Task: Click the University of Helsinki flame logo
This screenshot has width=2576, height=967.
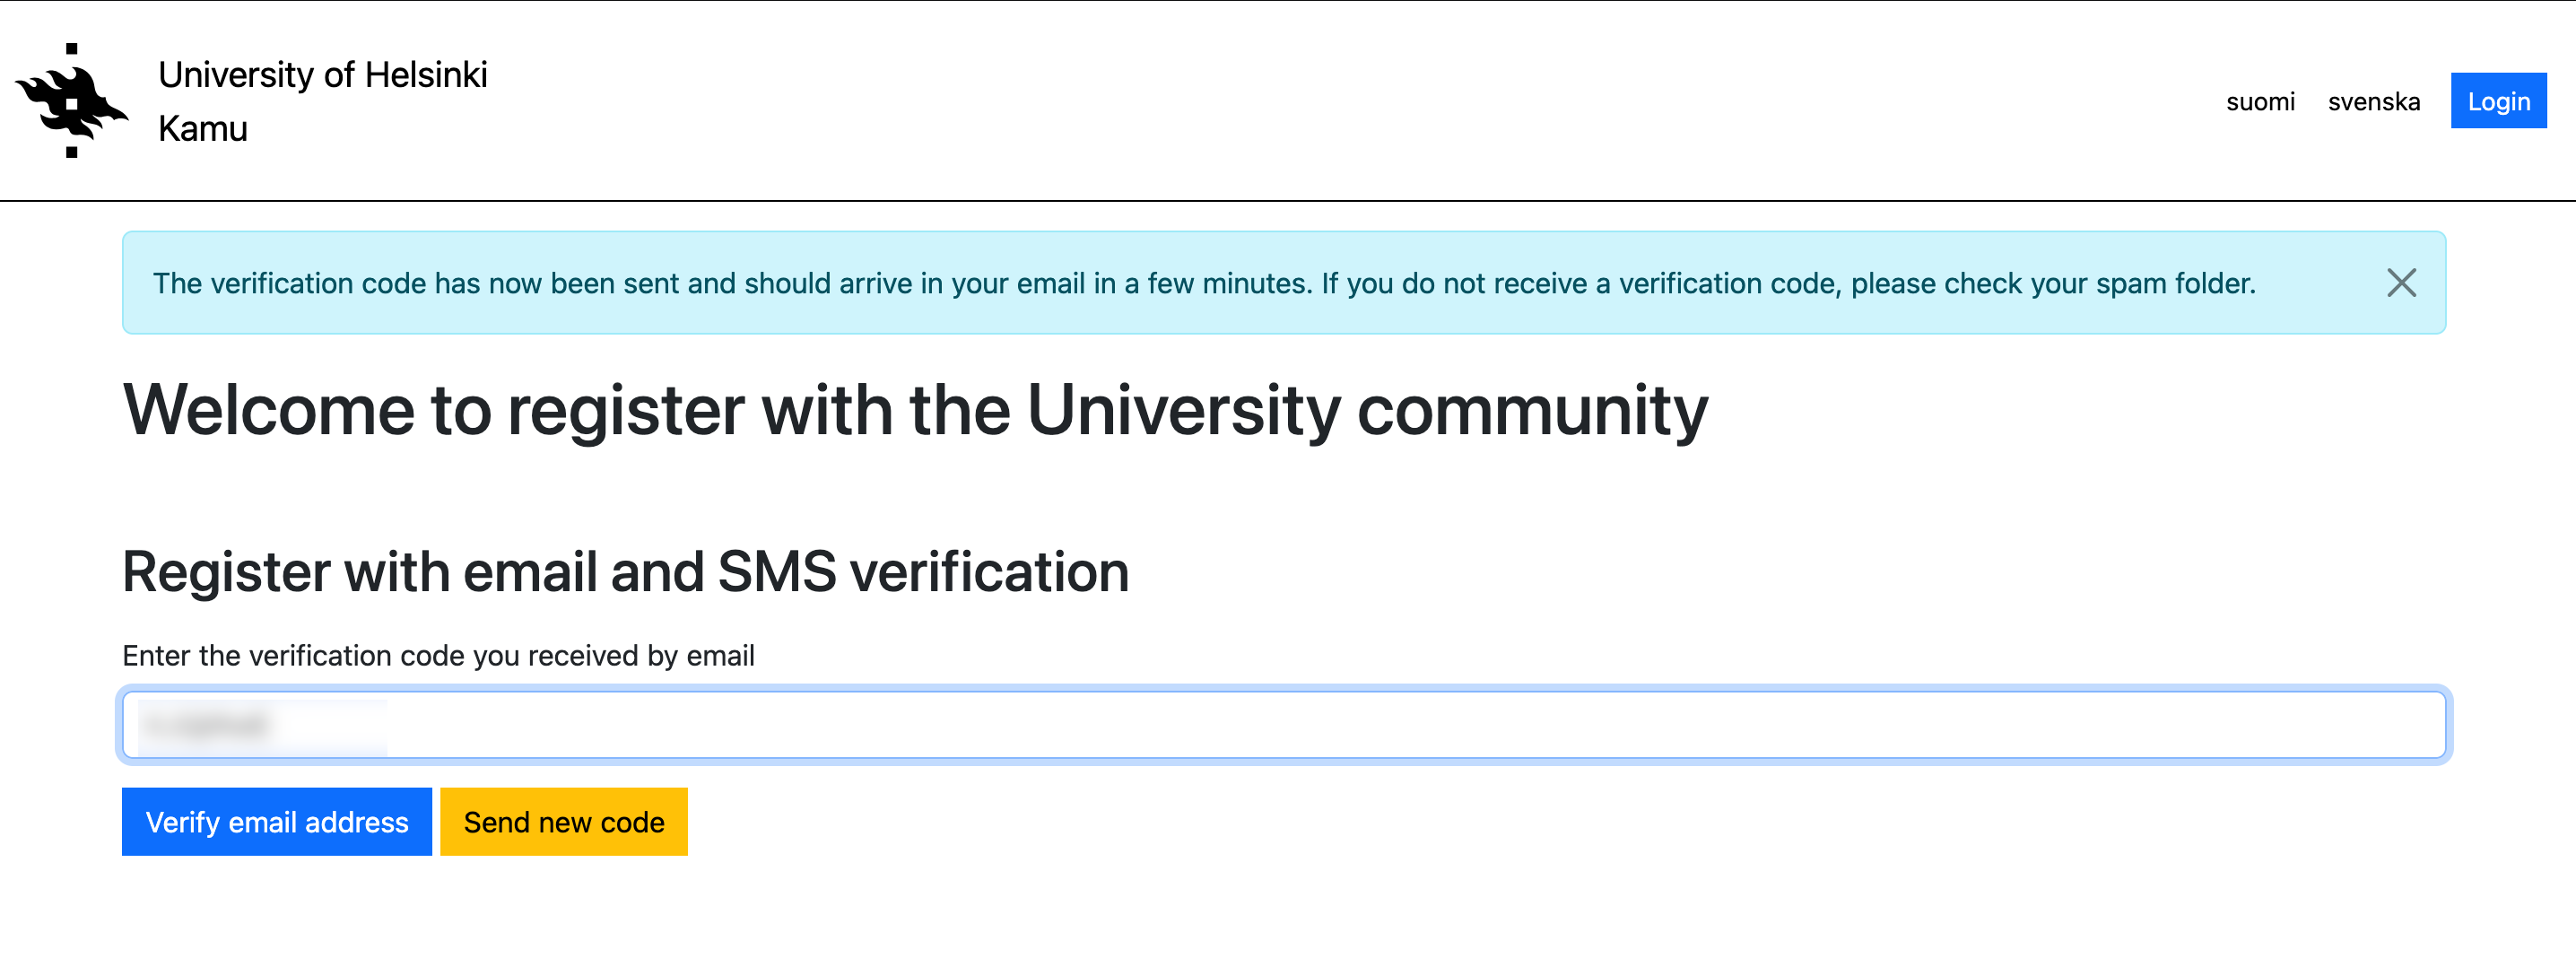Action: pyautogui.click(x=72, y=101)
